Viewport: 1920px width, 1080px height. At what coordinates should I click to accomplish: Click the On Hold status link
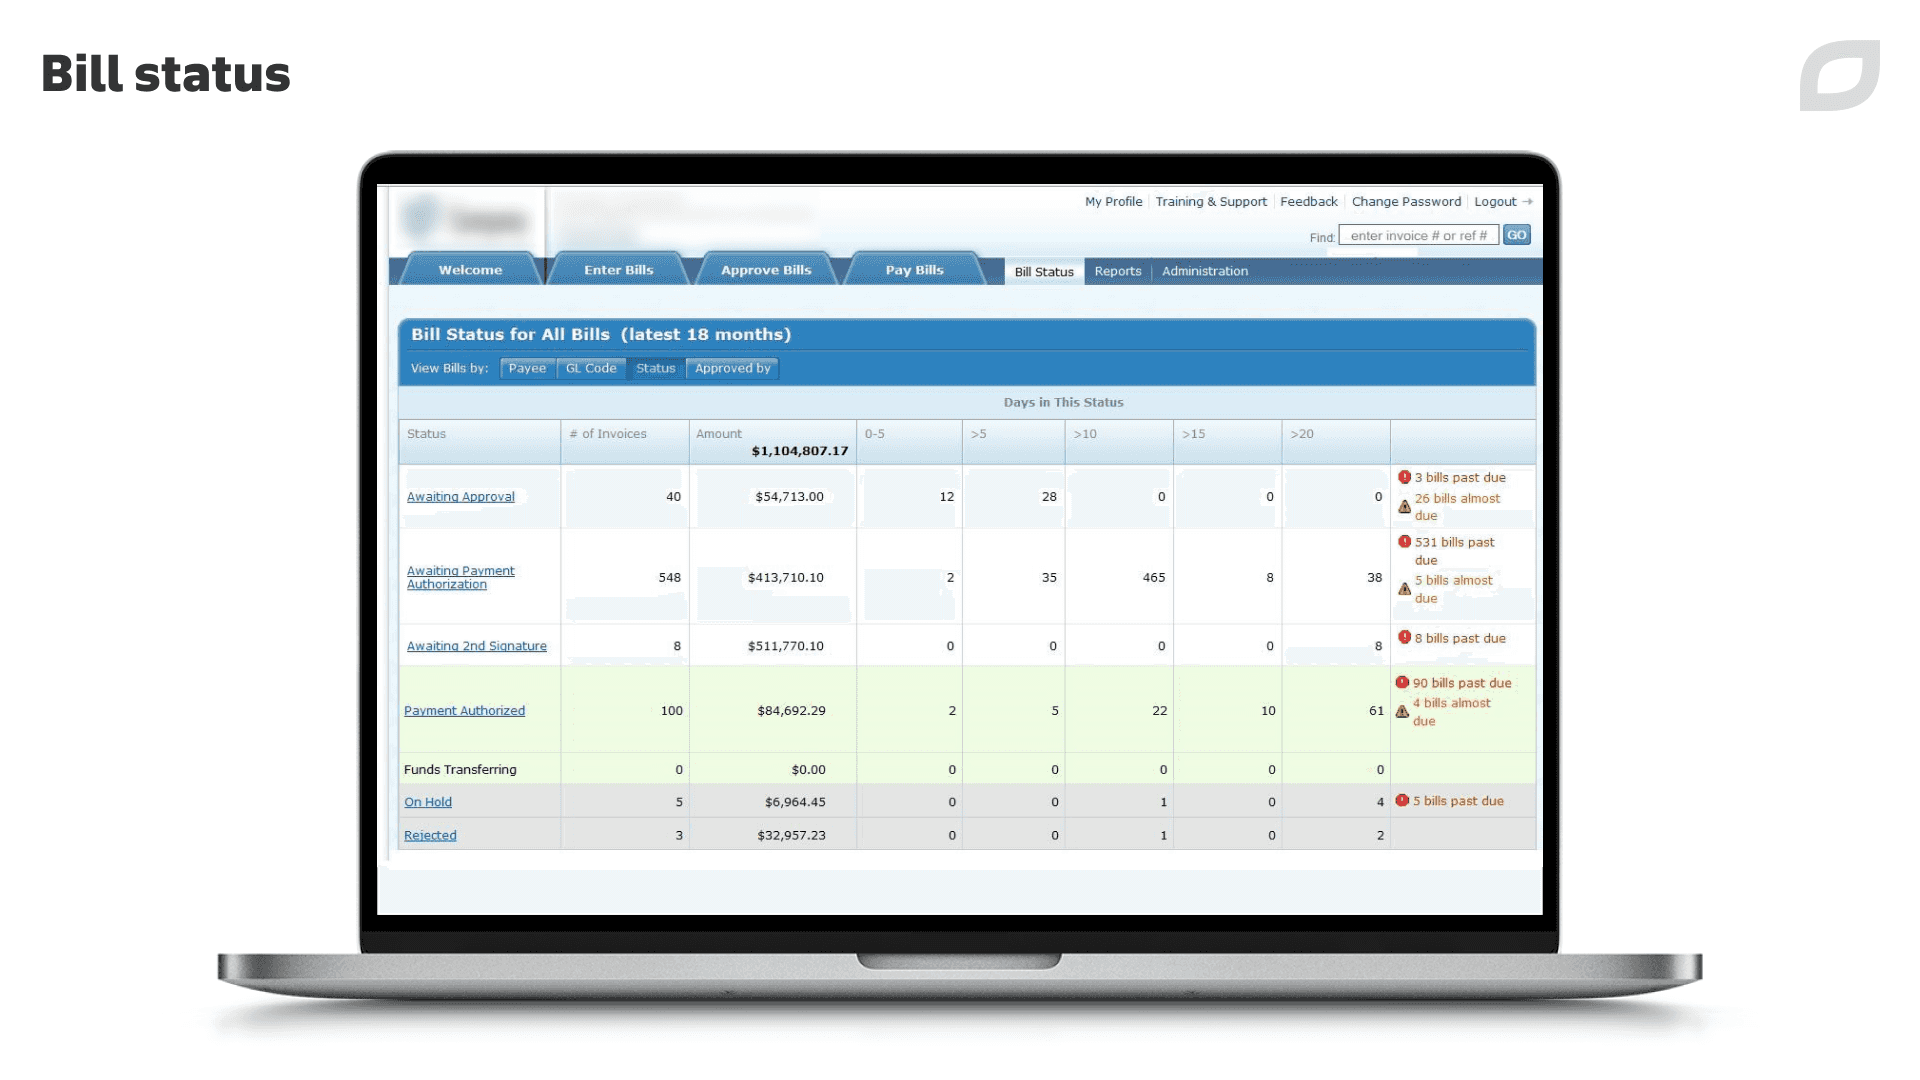click(429, 800)
